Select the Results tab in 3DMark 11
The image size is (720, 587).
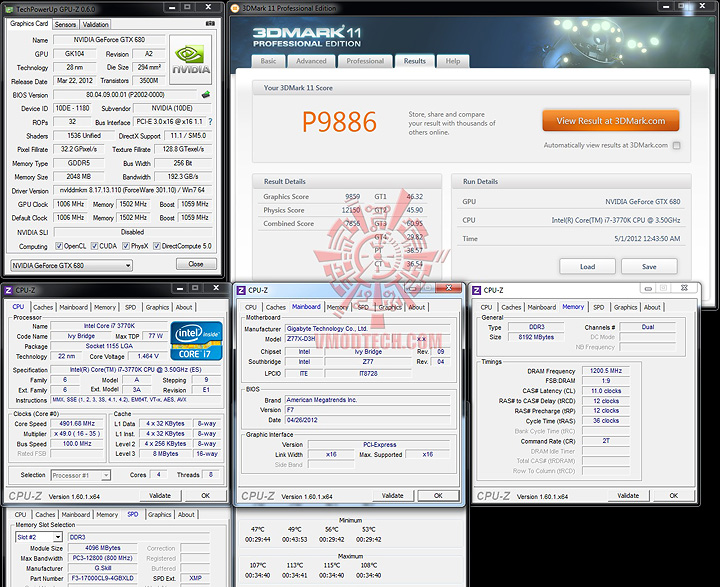click(x=415, y=61)
